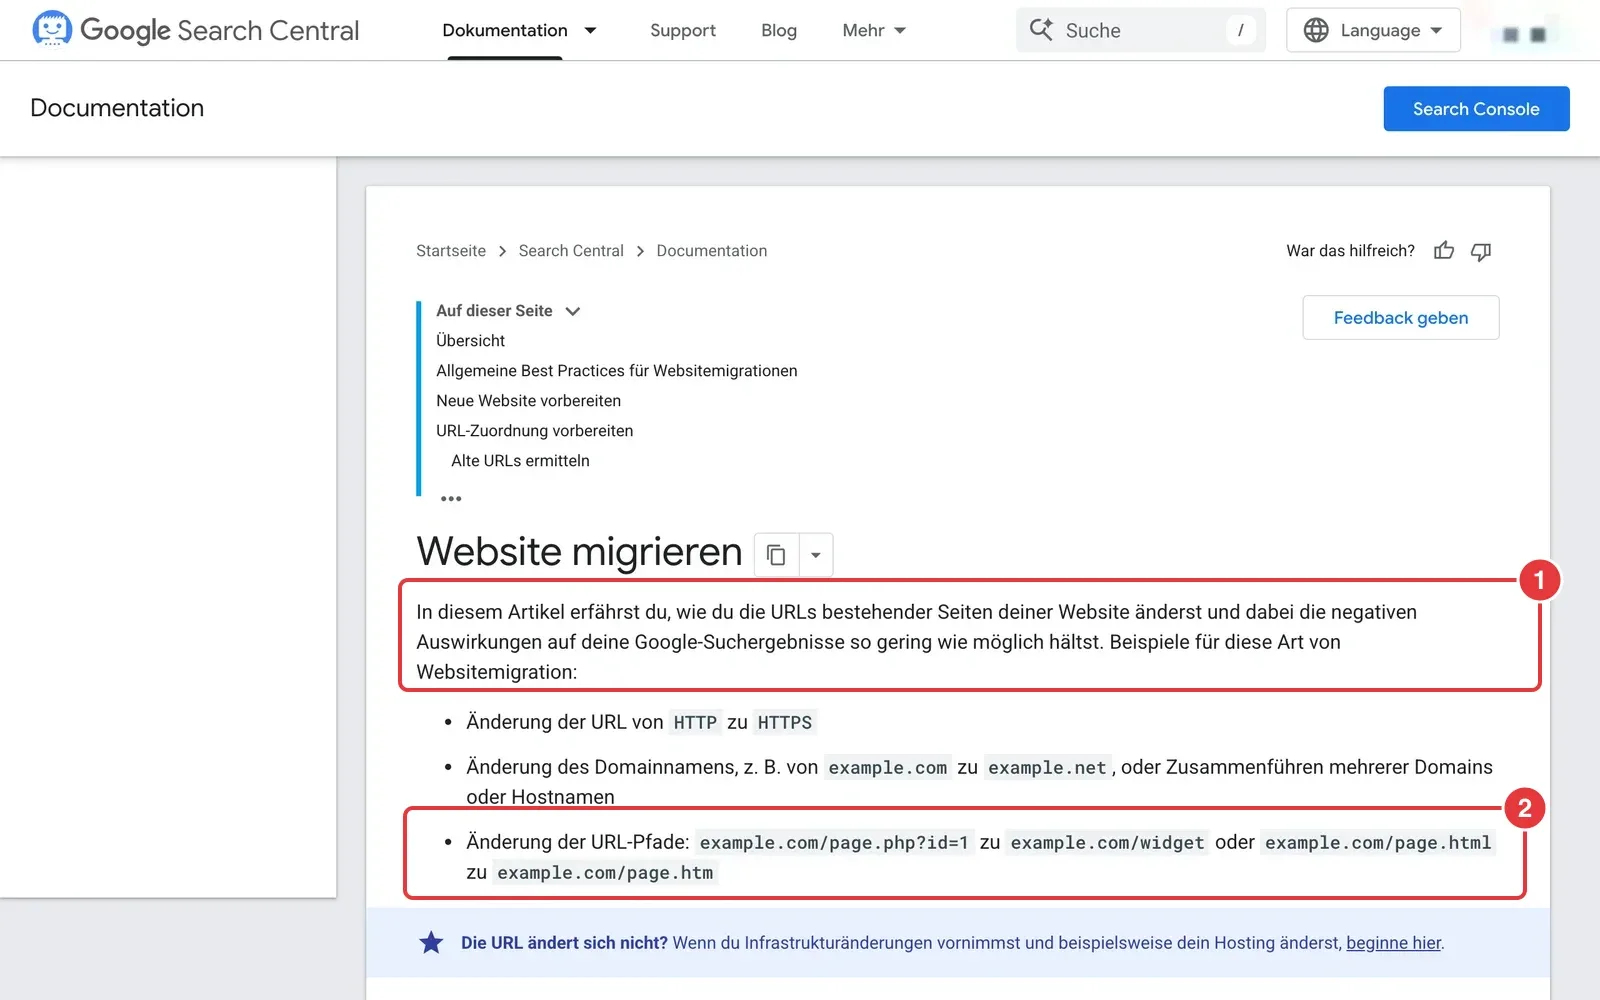
Task: Click the search magnifier icon
Action: [1041, 30]
